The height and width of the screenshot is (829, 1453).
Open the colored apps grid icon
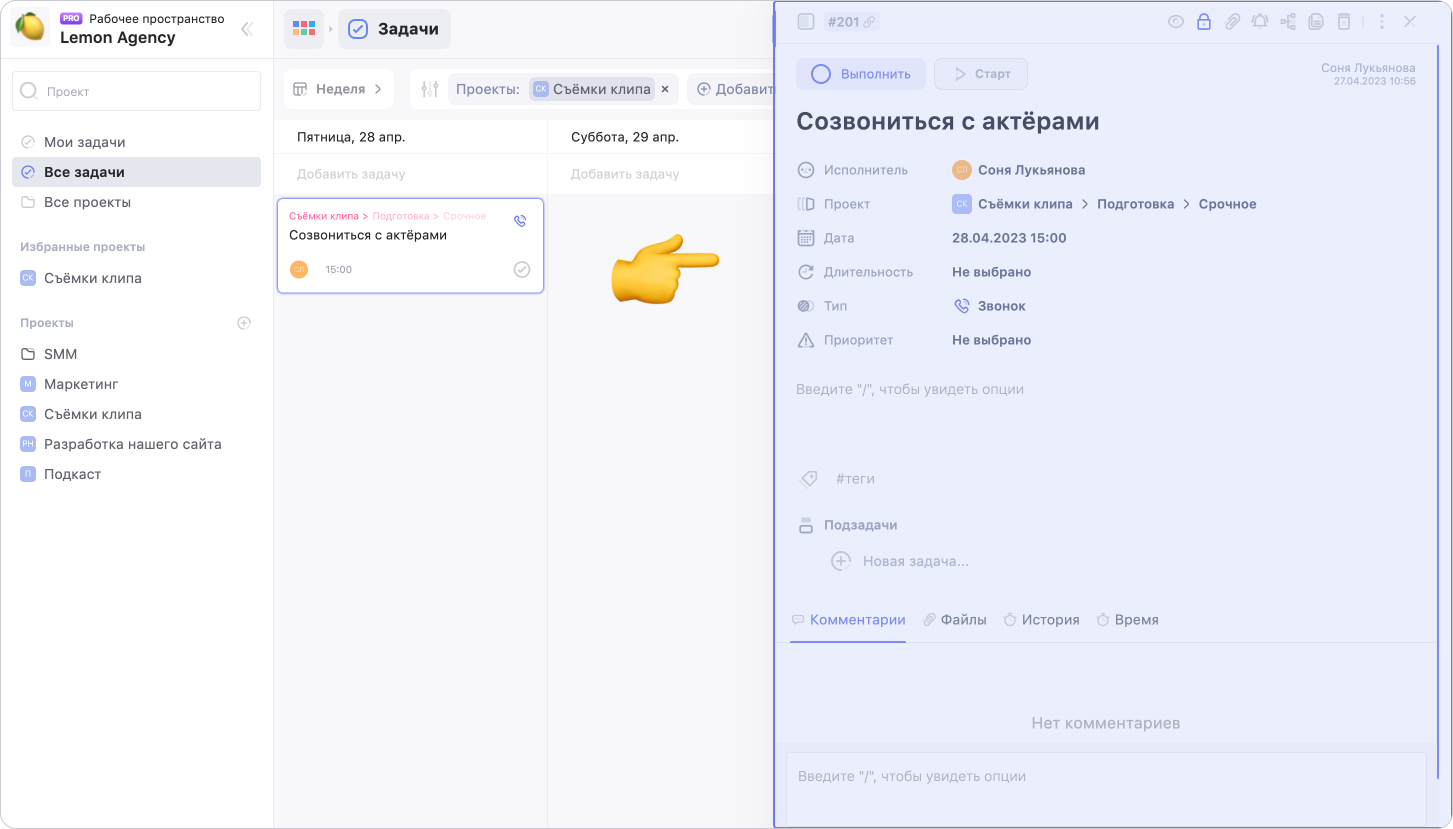pos(303,29)
